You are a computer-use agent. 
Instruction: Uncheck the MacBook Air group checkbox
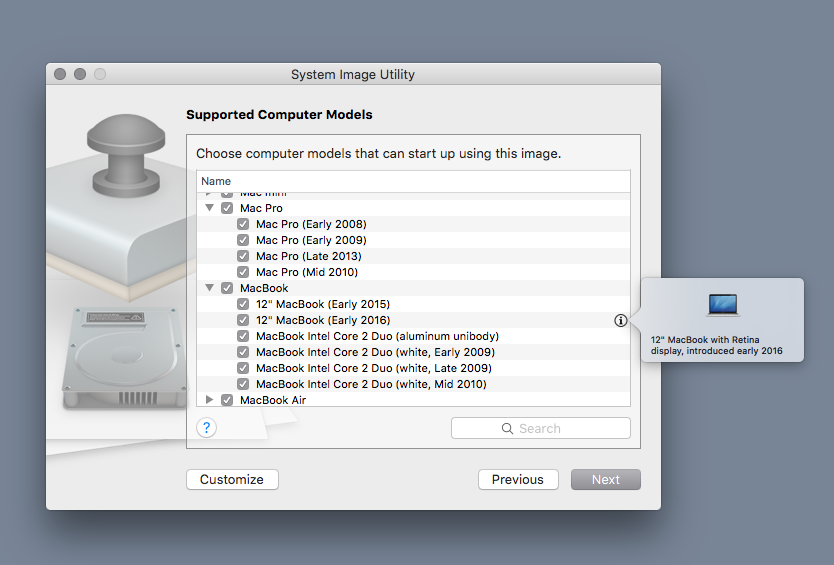[x=227, y=400]
